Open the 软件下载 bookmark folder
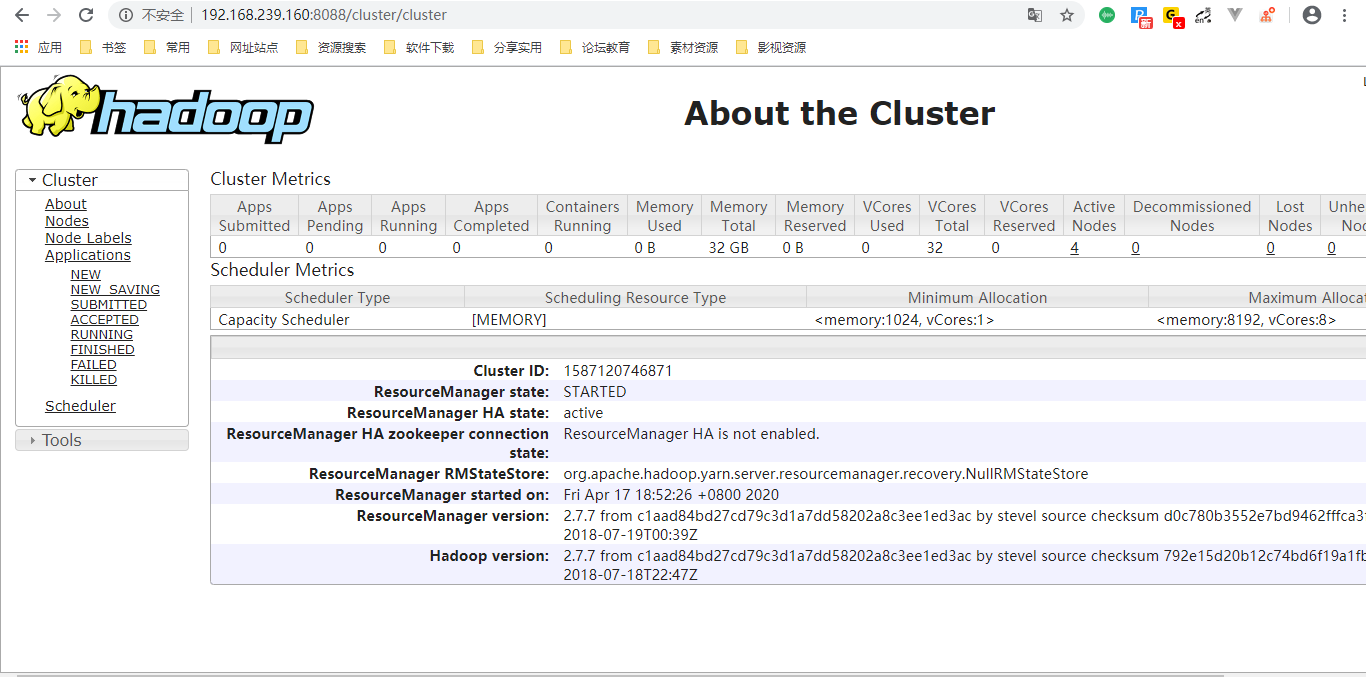Viewport: 1366px width, 677px height. tap(418, 47)
